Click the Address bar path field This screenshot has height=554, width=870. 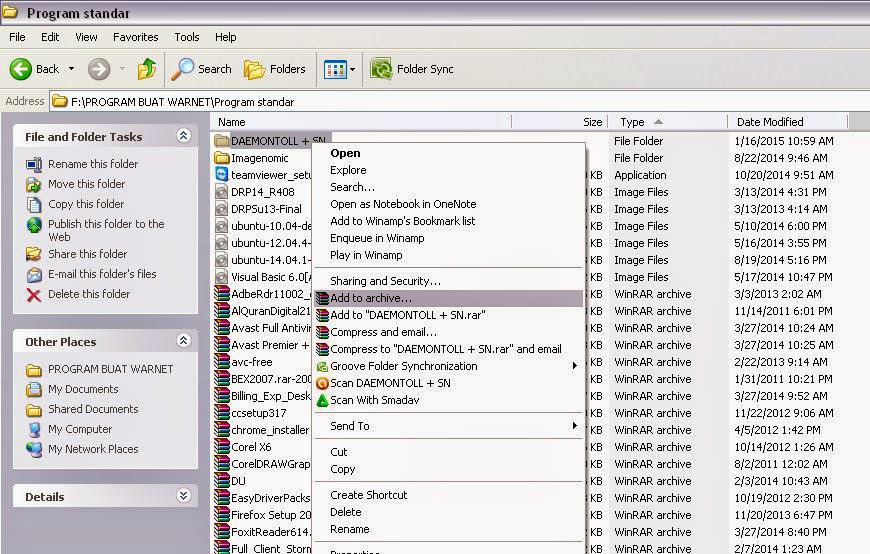pyautogui.click(x=460, y=102)
